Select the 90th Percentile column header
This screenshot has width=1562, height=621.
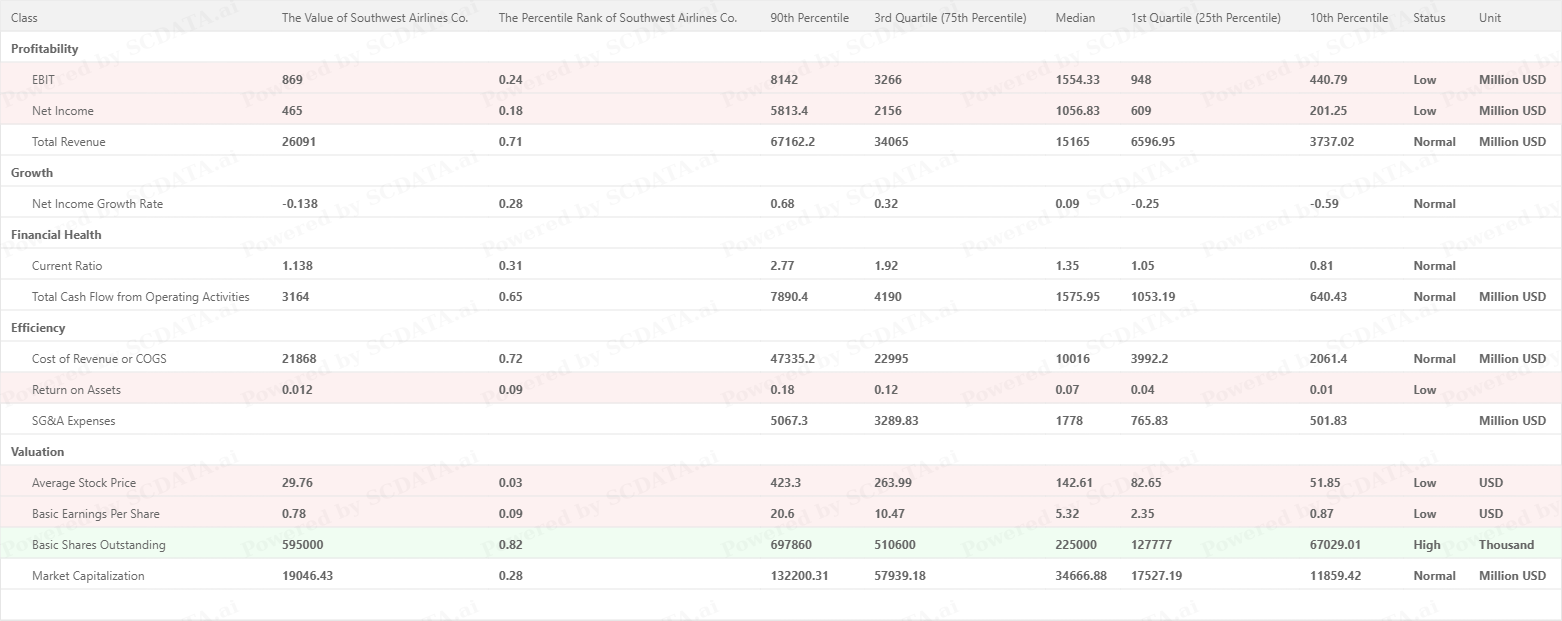(x=810, y=18)
